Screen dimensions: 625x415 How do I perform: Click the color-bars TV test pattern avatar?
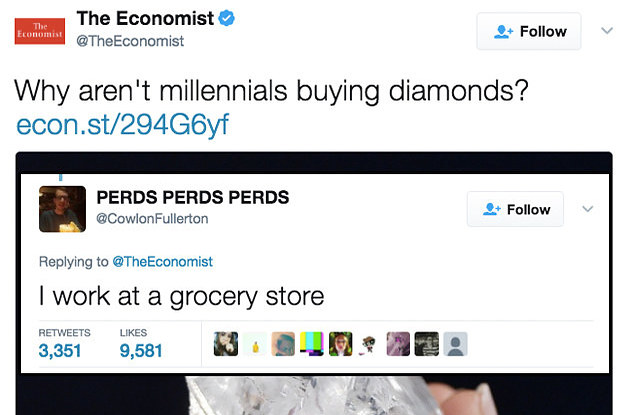[312, 343]
